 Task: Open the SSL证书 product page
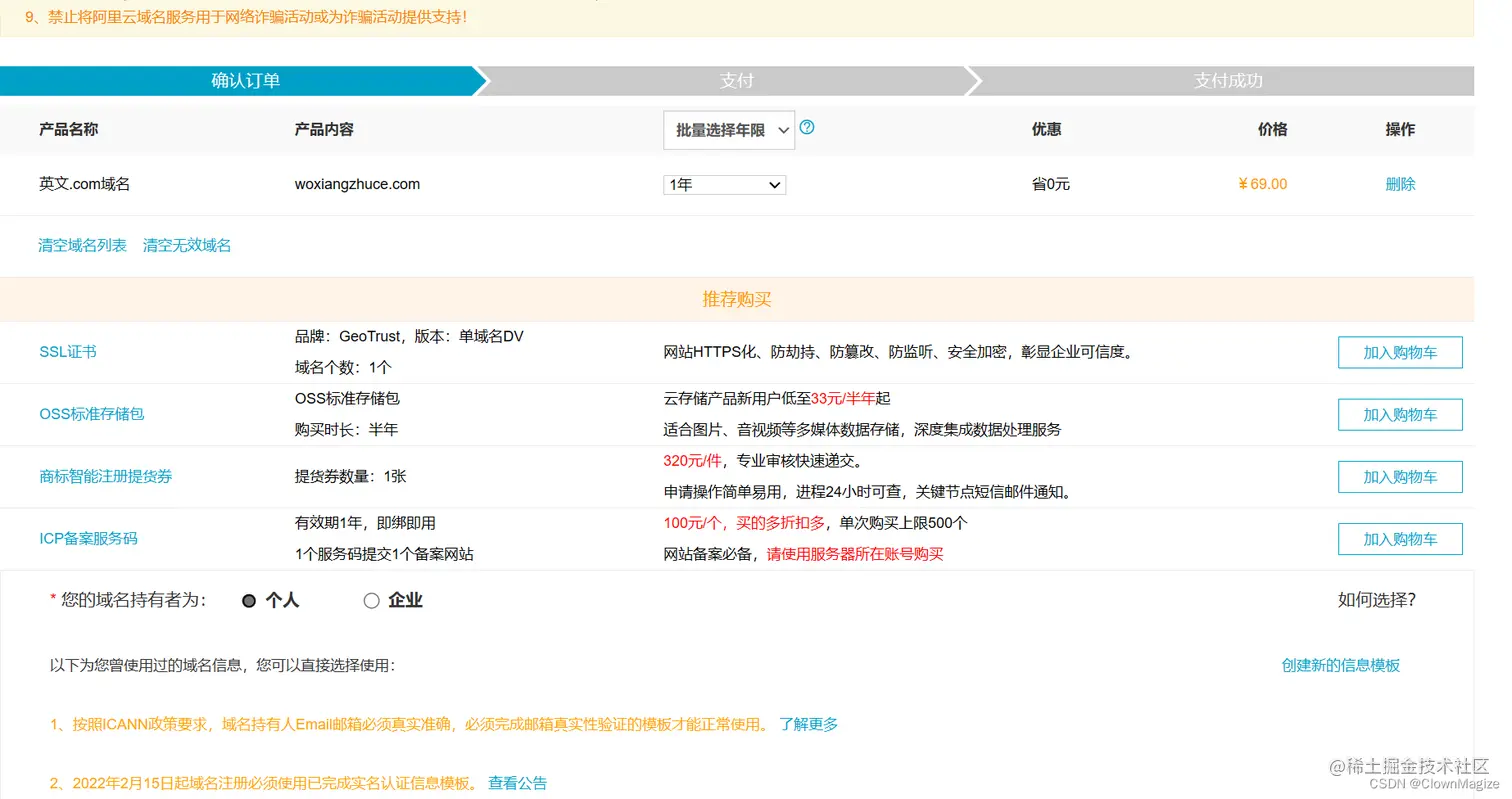pyautogui.click(x=67, y=352)
